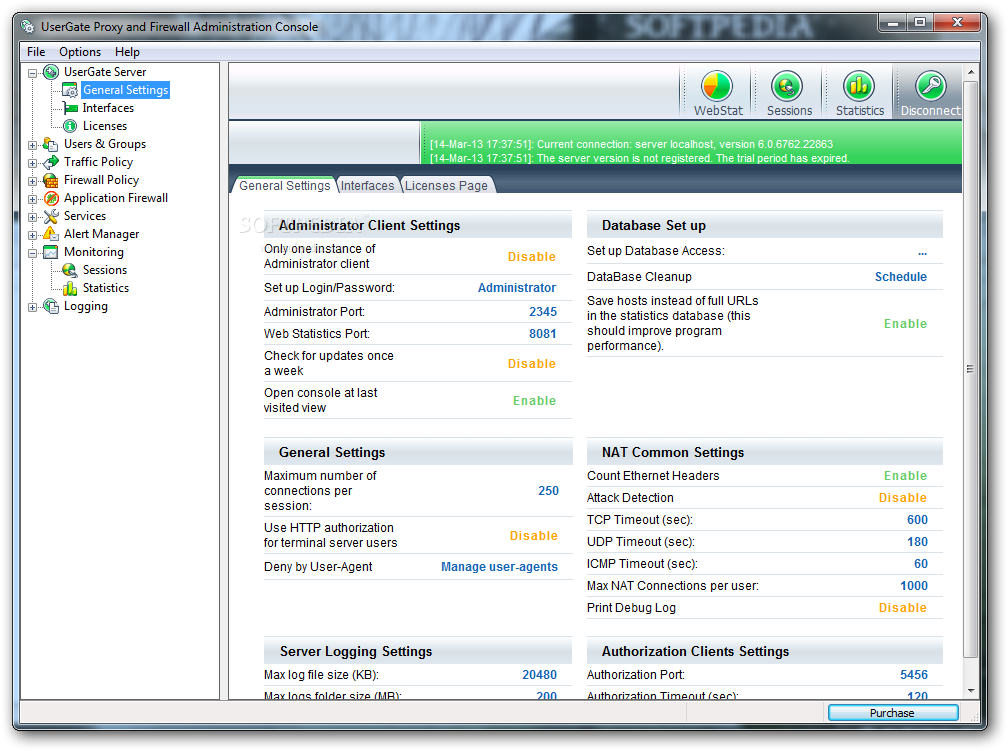Screen dimensions: 1008x751
Task: Collapse the UserGate Server tree node
Action: 32,73
